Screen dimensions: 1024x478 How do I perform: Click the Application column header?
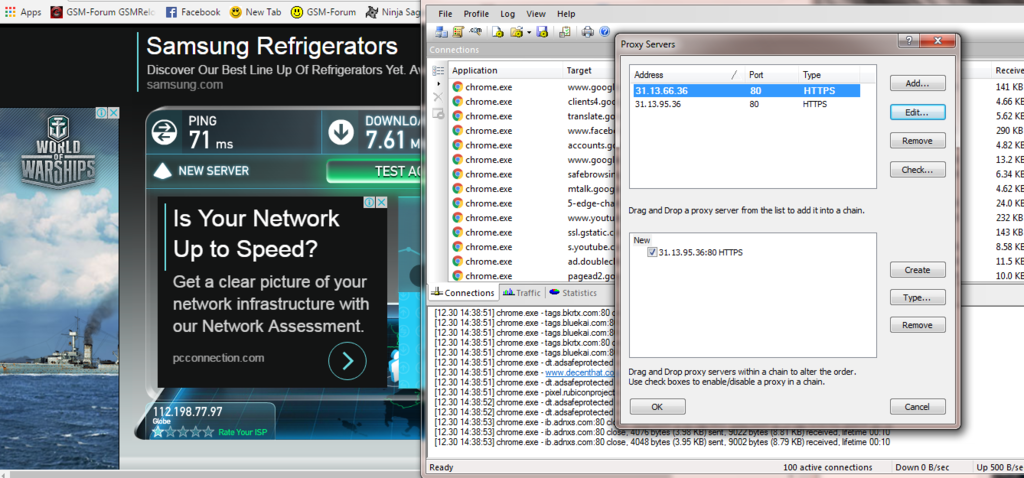[505, 71]
